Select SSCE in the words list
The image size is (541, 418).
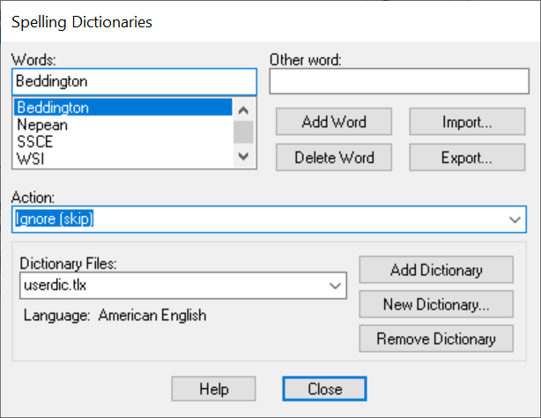[x=123, y=142]
